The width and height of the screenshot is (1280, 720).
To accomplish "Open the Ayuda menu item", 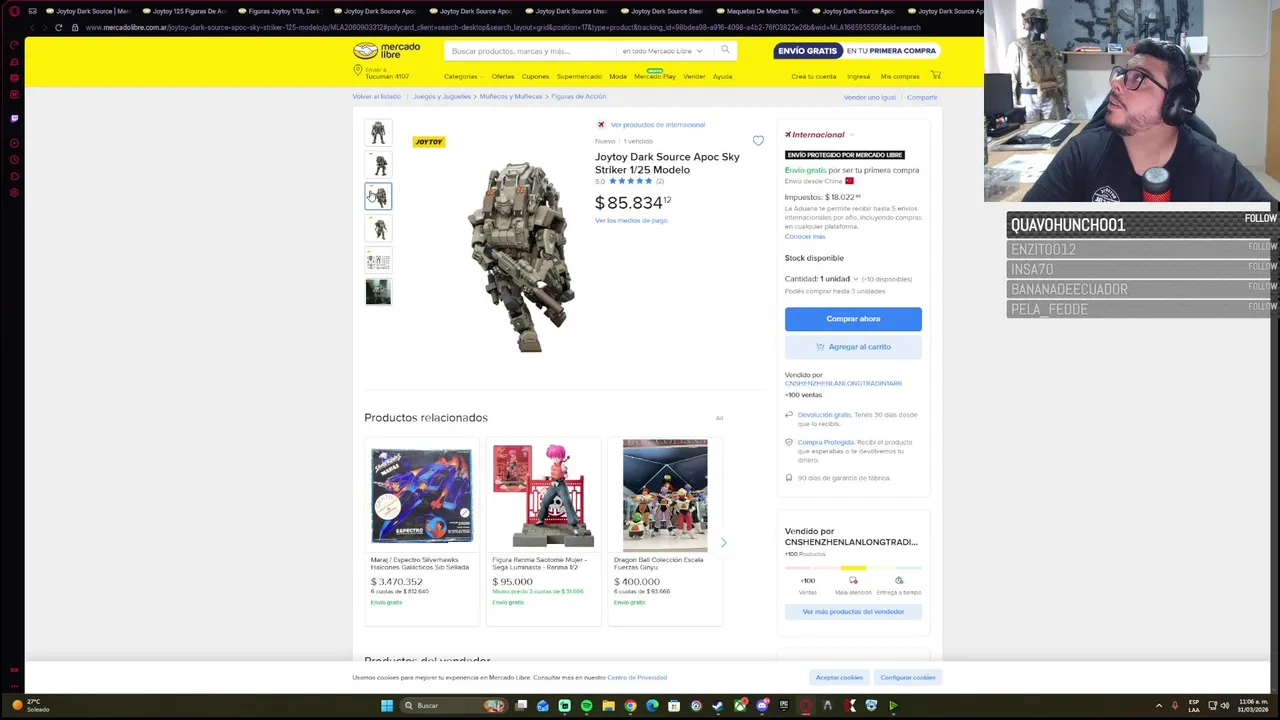I will (x=722, y=76).
